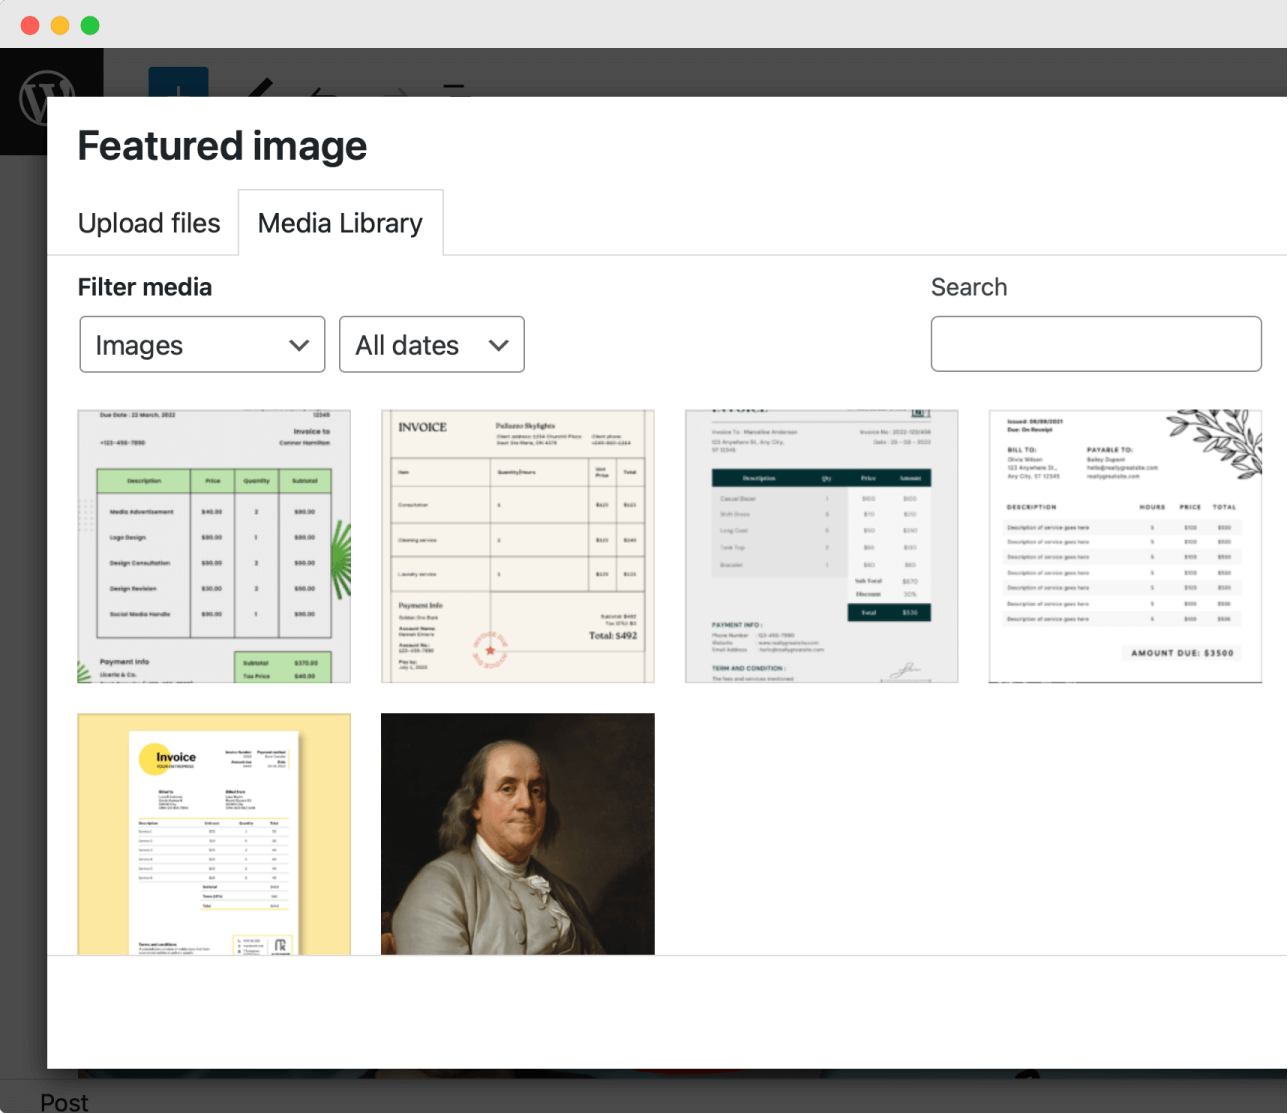1288x1114 pixels.
Task: Select the Benjamin Franklin portrait image
Action: (x=518, y=834)
